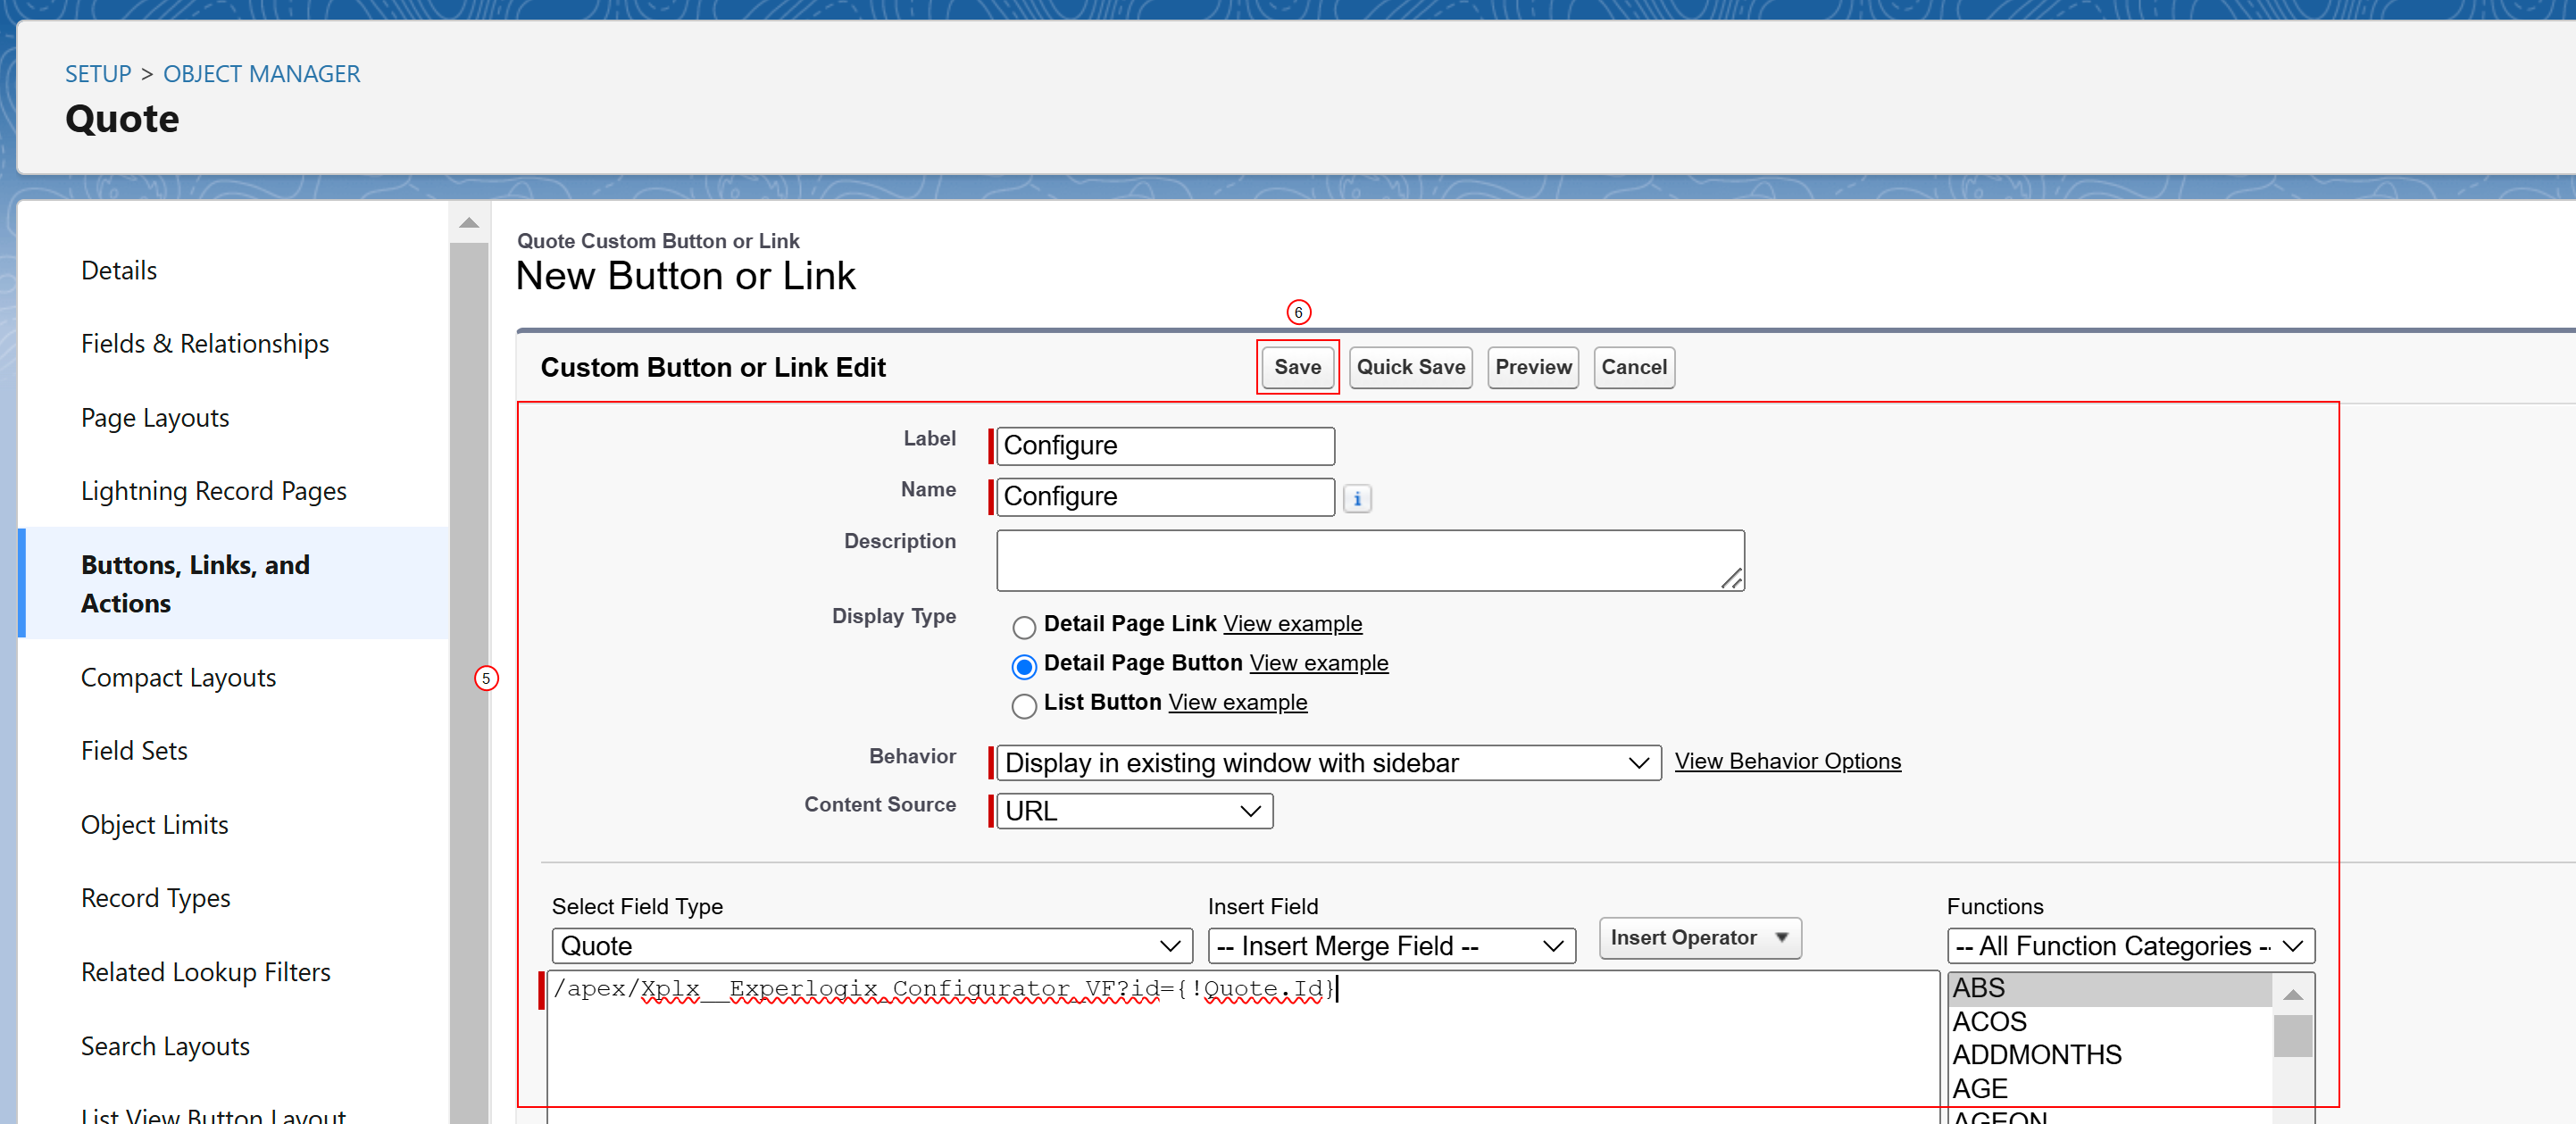Open the Behavior dropdown
Image resolution: width=2576 pixels, height=1124 pixels.
tap(1328, 763)
